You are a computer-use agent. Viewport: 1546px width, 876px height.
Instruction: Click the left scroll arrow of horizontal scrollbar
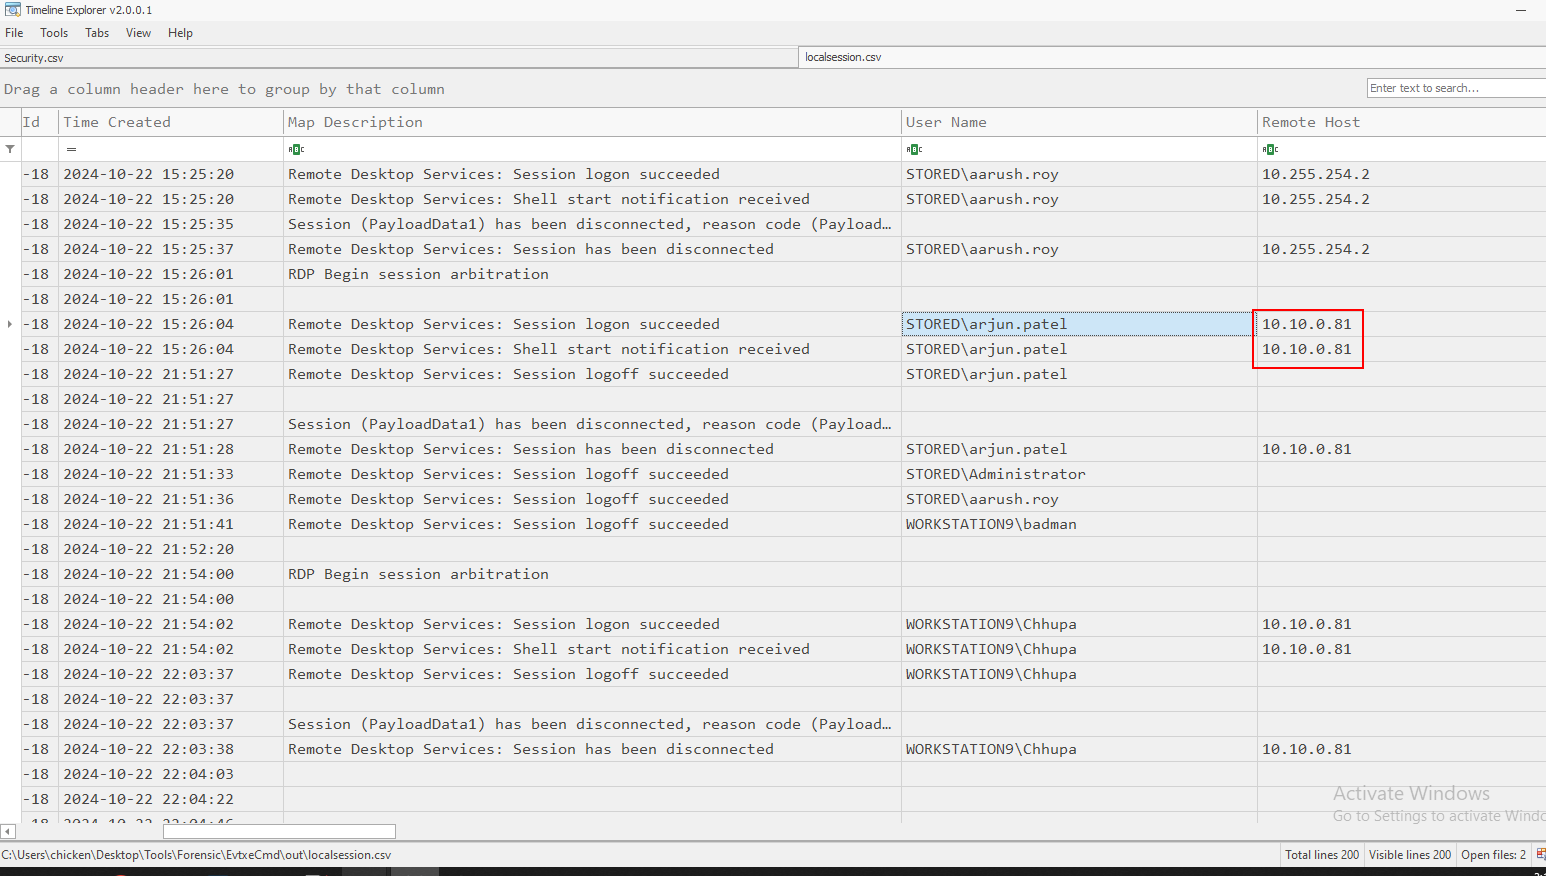(8, 831)
